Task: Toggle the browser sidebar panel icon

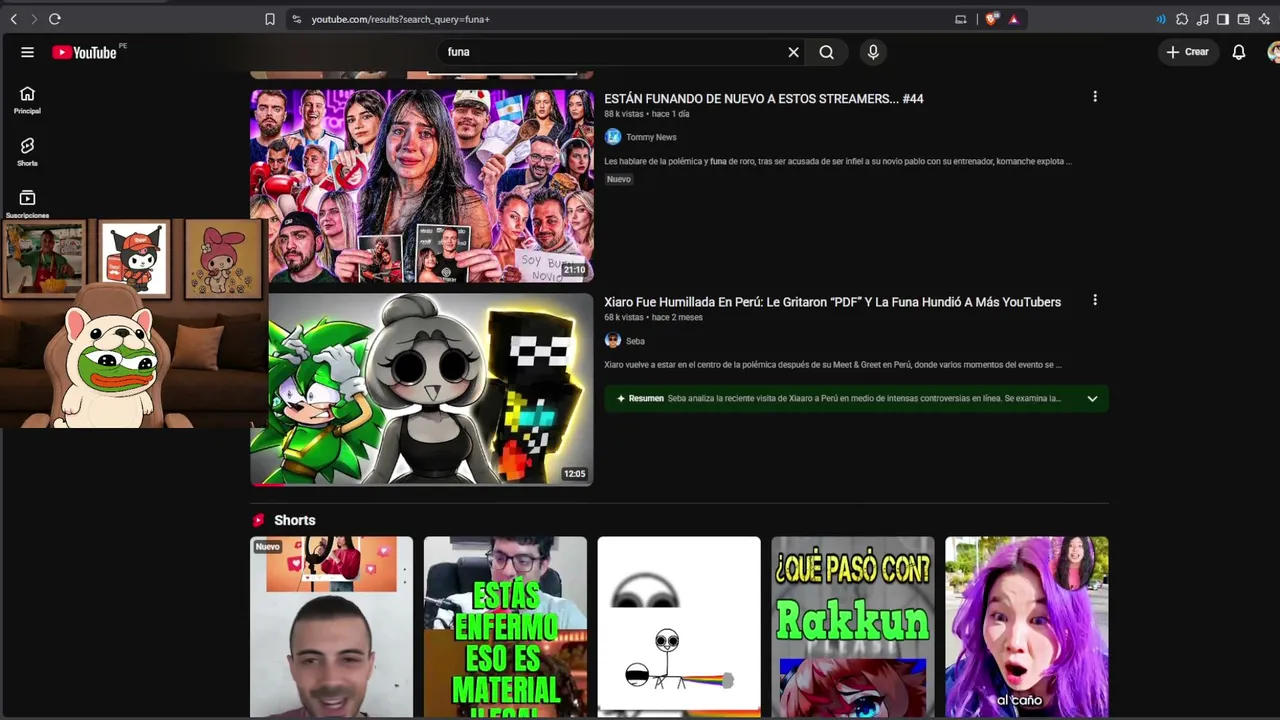Action: click(x=1223, y=19)
